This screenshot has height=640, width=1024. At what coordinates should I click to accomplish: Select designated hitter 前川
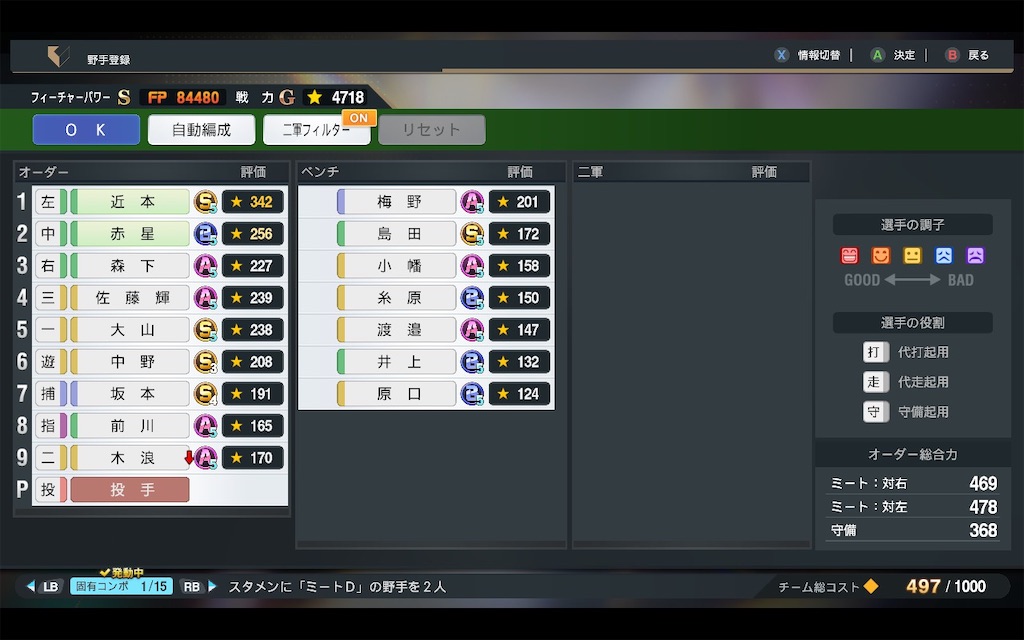point(130,426)
